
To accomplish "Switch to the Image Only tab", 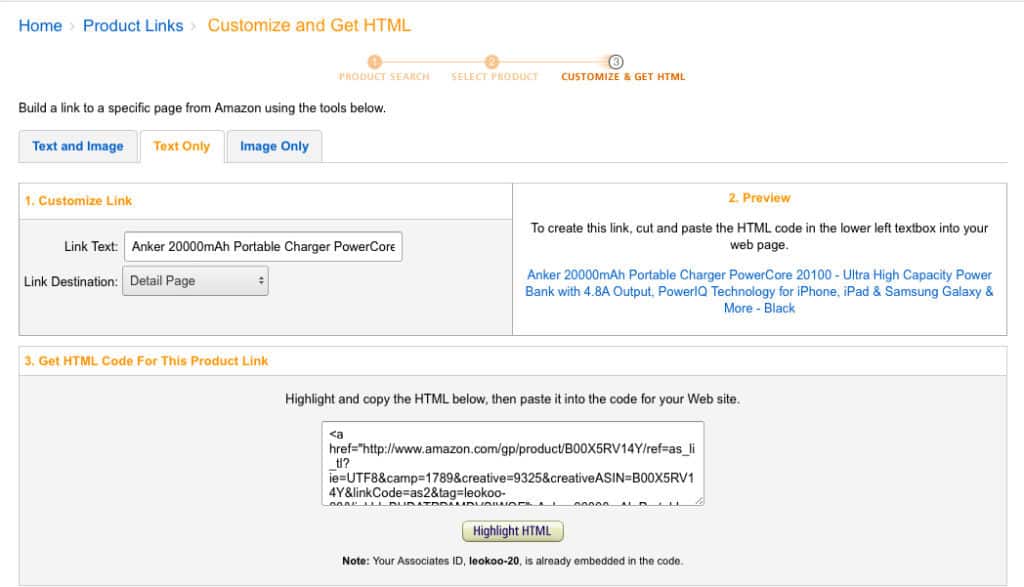I will (274, 146).
